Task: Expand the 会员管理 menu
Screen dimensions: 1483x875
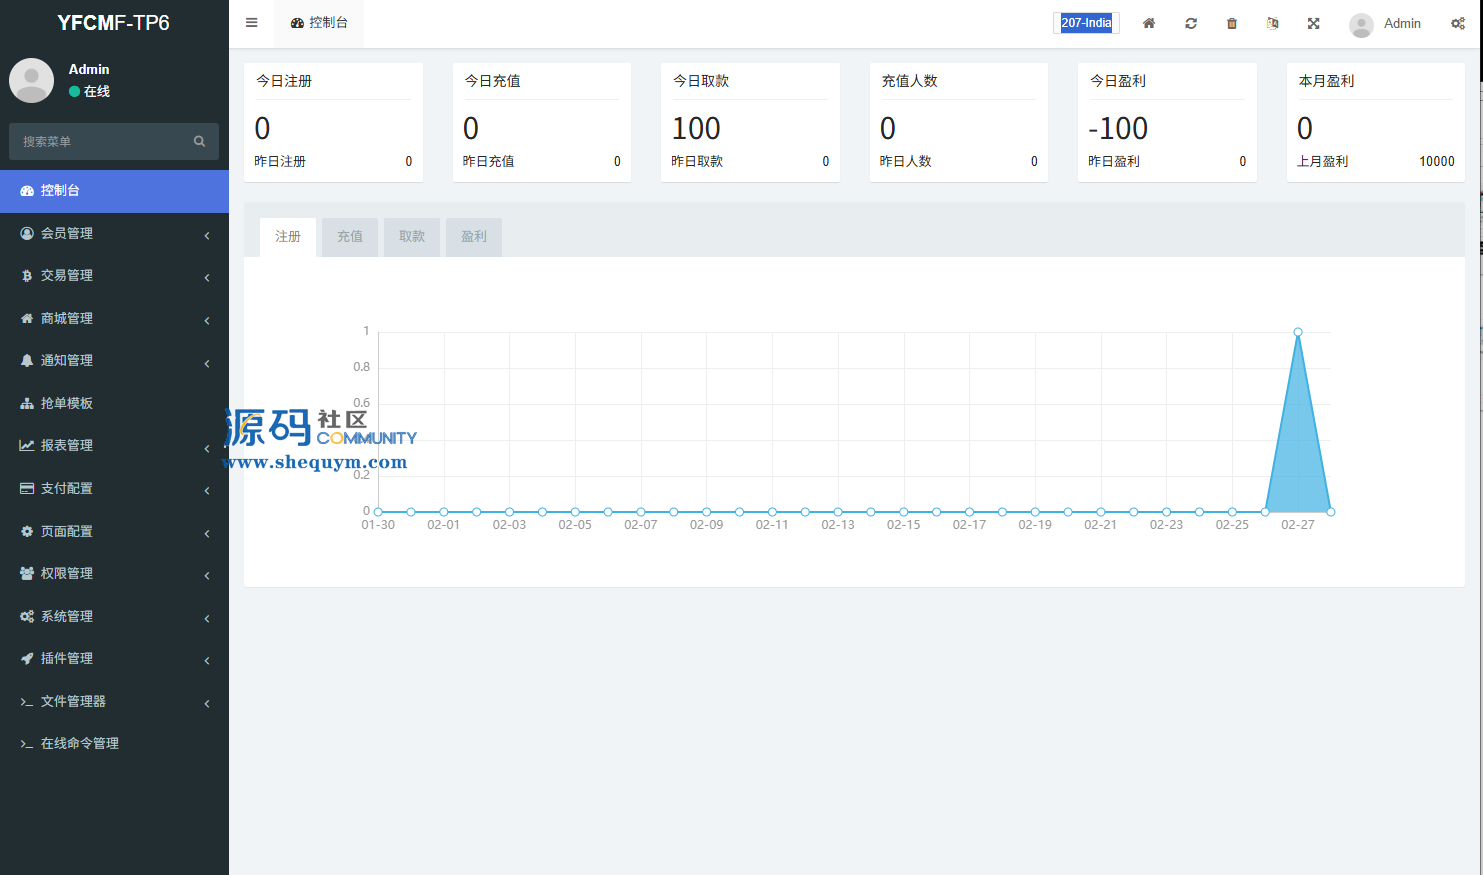Action: point(67,233)
